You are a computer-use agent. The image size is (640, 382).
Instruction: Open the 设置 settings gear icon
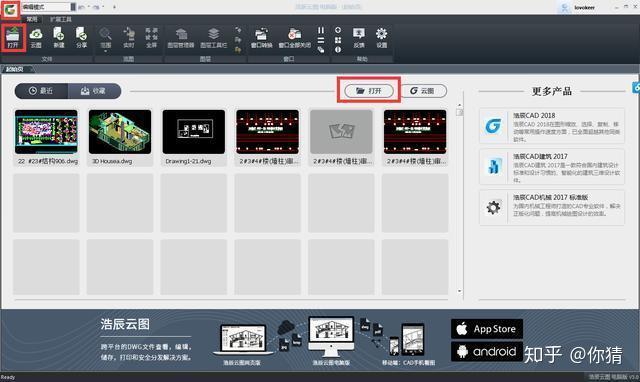[x=382, y=38]
